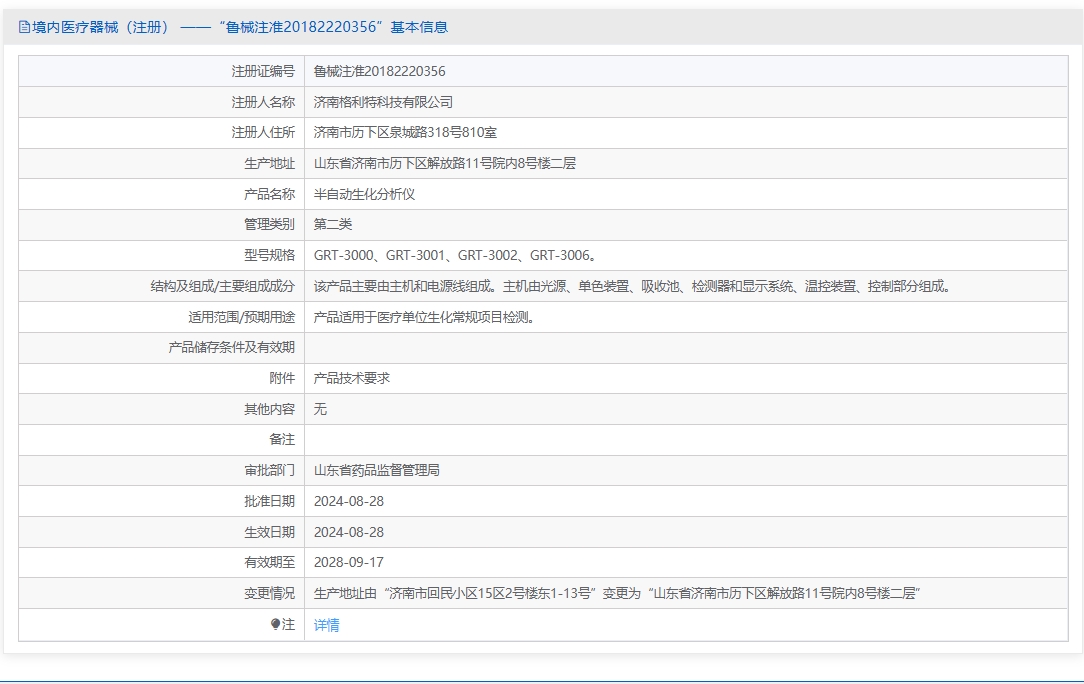Select model list GRT-3000、GRT-3001
The height and width of the screenshot is (684, 1084).
coord(456,255)
